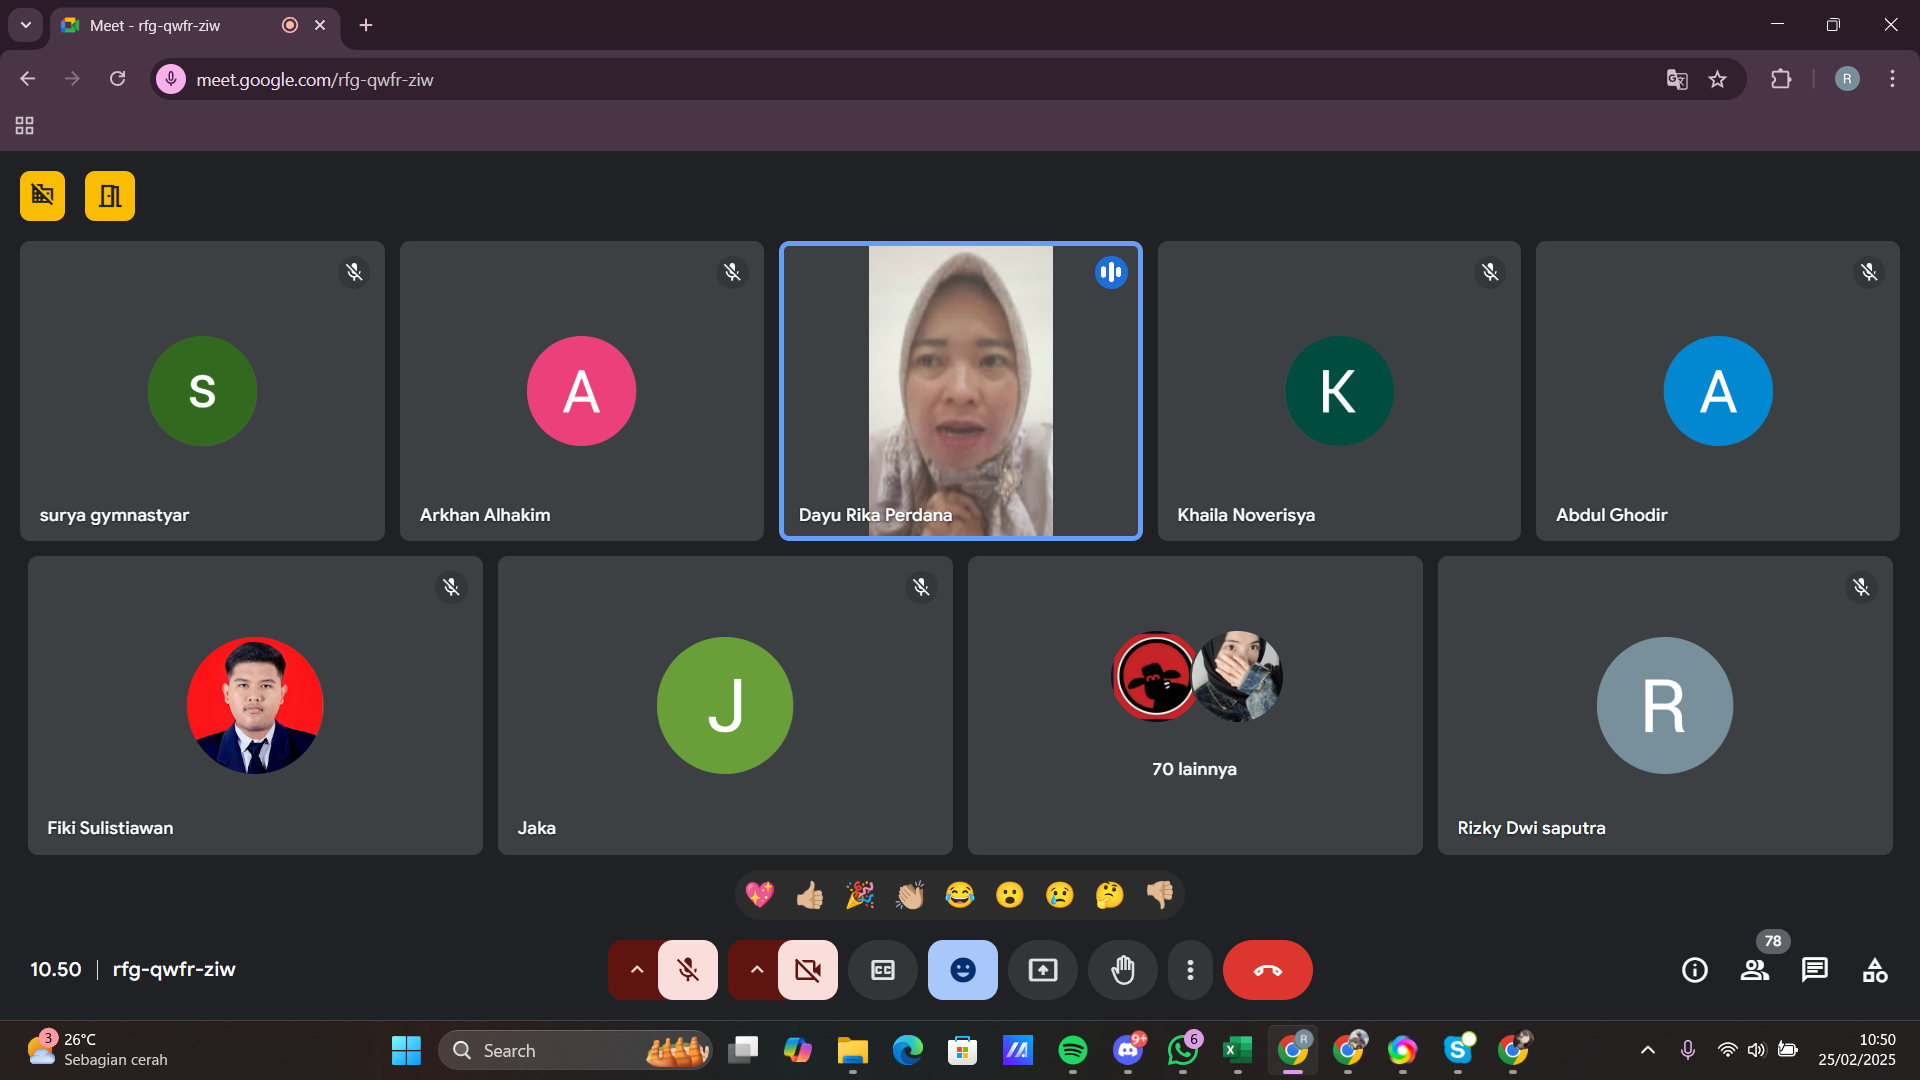Click the '70 lainnya' participants tile
The width and height of the screenshot is (1920, 1080).
(x=1195, y=705)
